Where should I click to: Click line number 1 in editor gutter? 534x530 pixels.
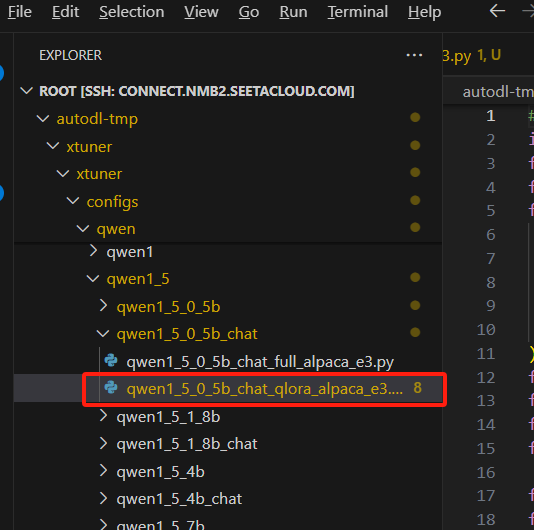pos(490,116)
